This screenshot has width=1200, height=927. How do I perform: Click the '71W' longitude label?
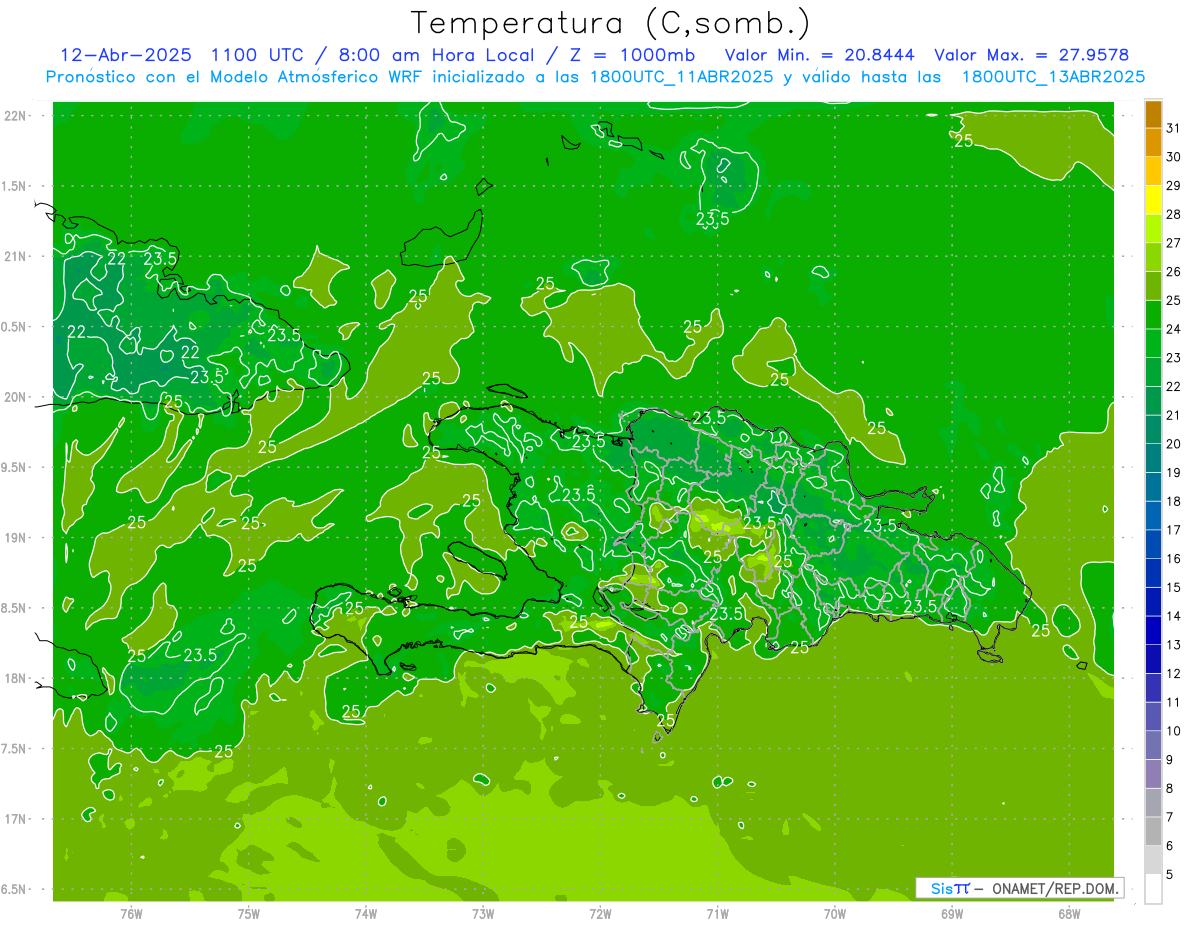(x=717, y=913)
